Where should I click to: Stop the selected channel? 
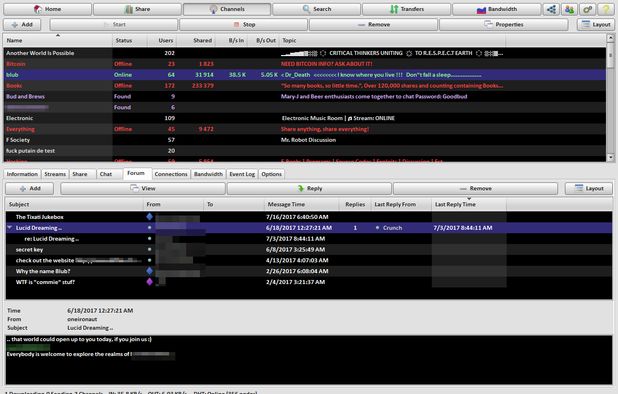pyautogui.click(x=244, y=24)
